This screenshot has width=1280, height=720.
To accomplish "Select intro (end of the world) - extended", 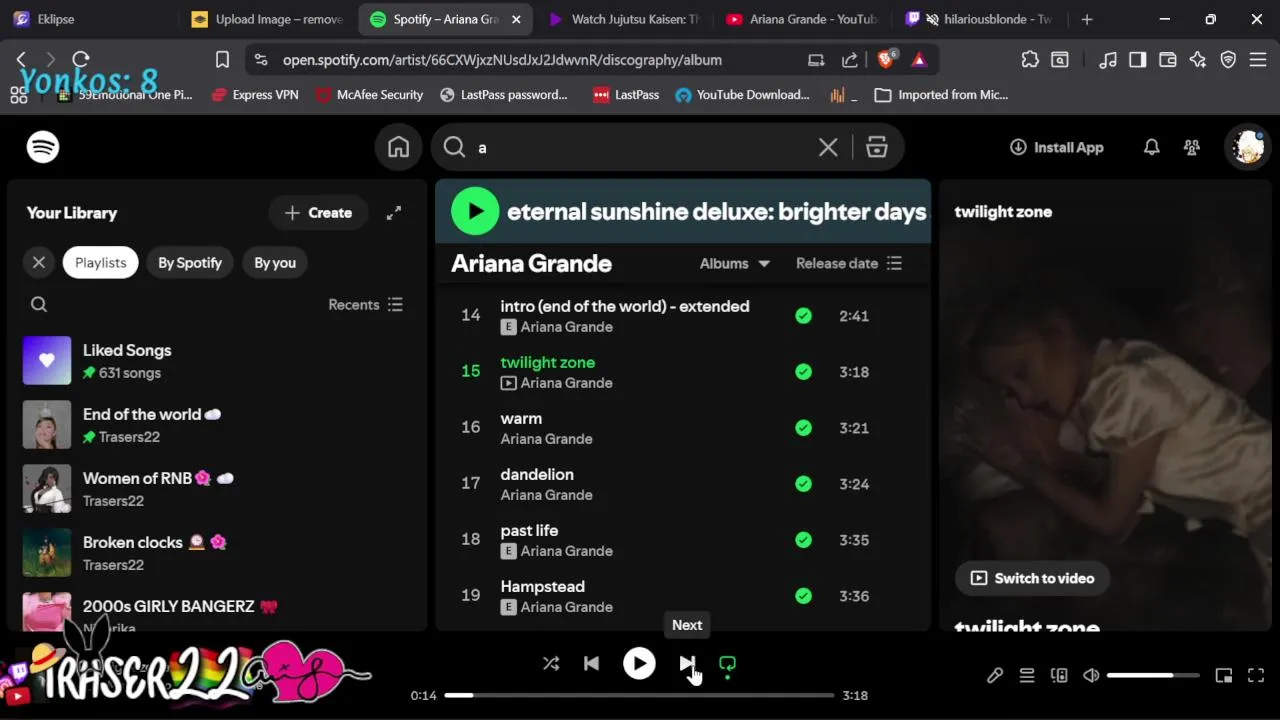I will tap(625, 306).
